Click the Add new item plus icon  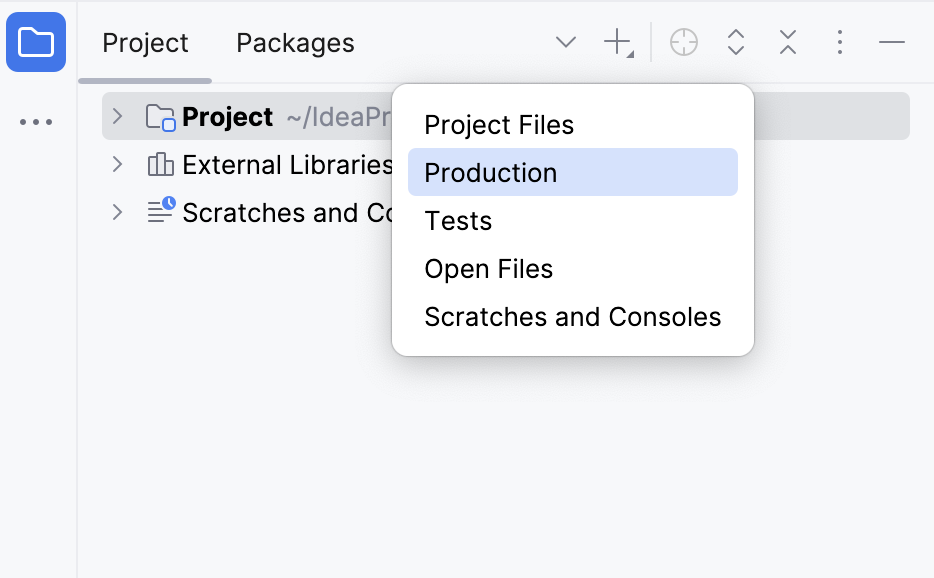(x=616, y=42)
